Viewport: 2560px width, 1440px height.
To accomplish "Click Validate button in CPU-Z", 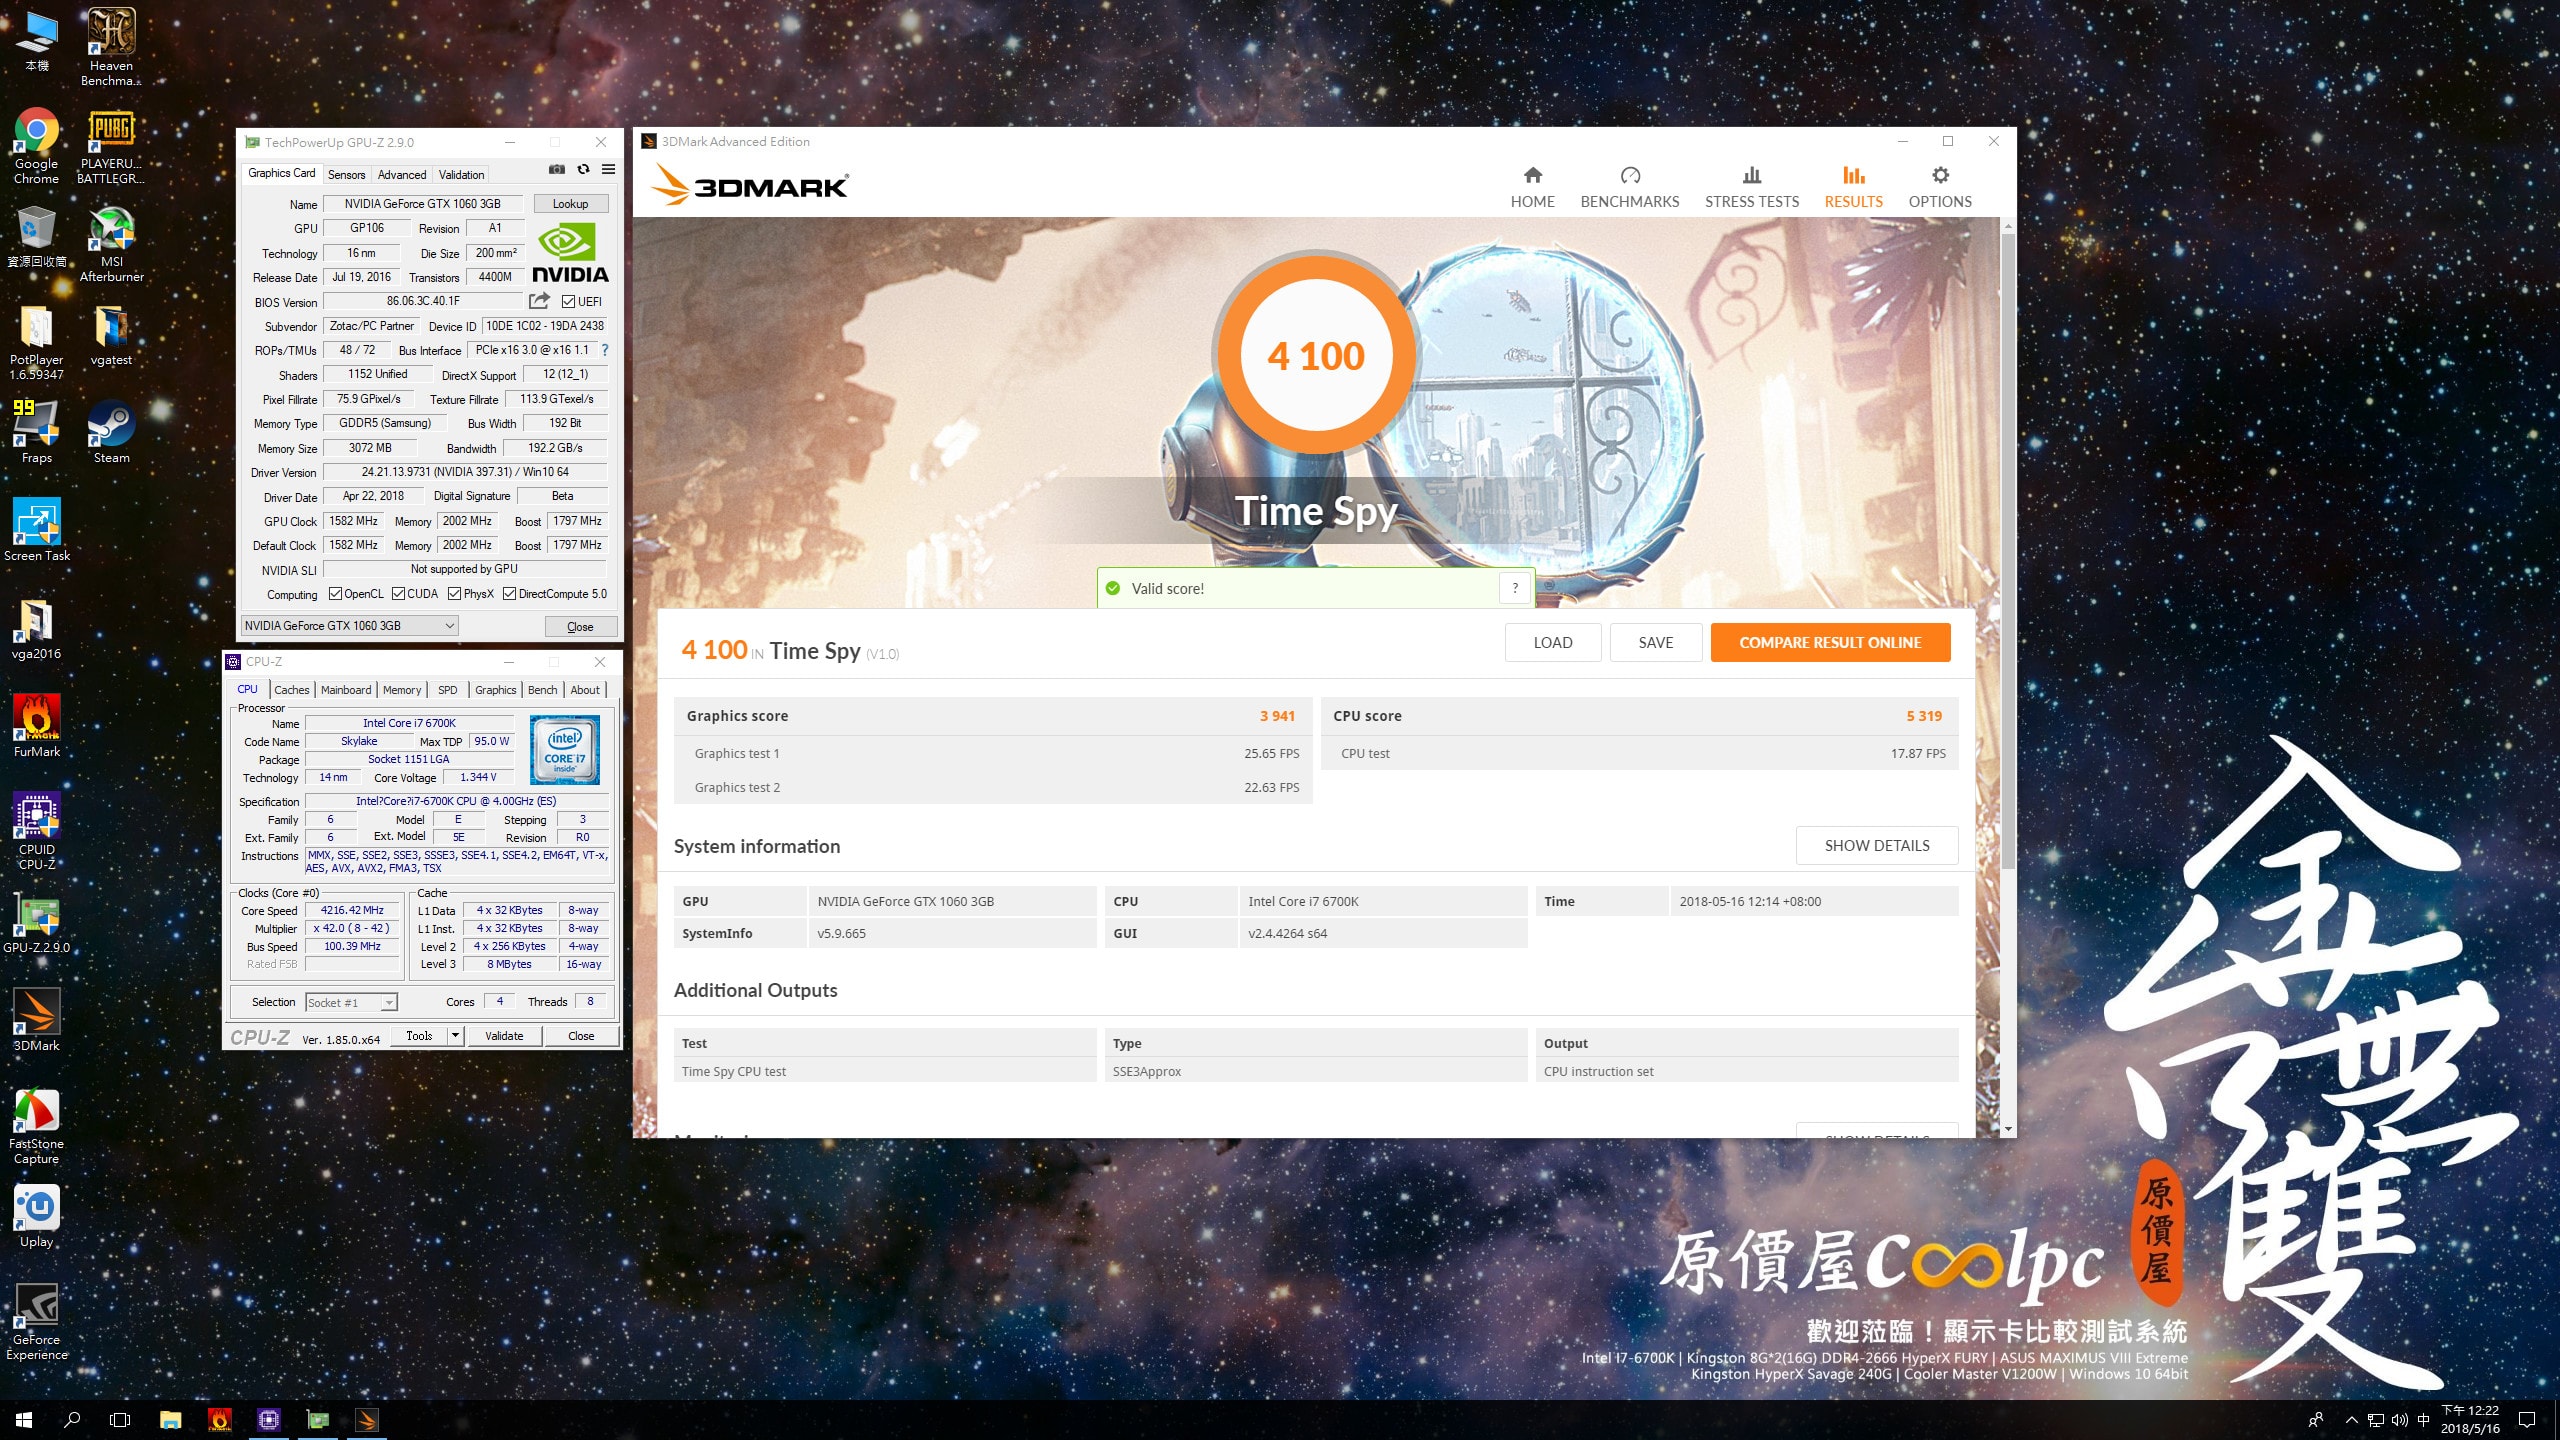I will 504,1036.
